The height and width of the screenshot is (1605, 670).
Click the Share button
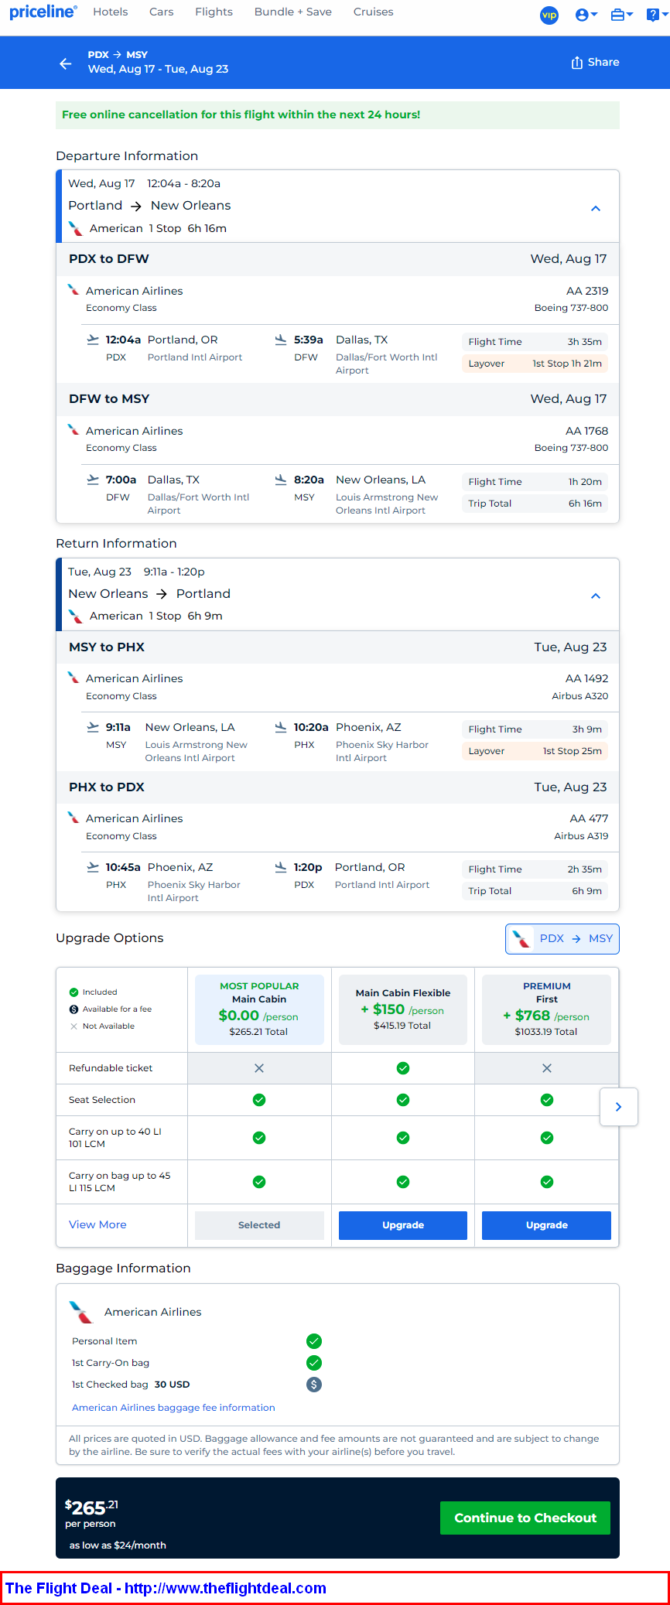595,62
